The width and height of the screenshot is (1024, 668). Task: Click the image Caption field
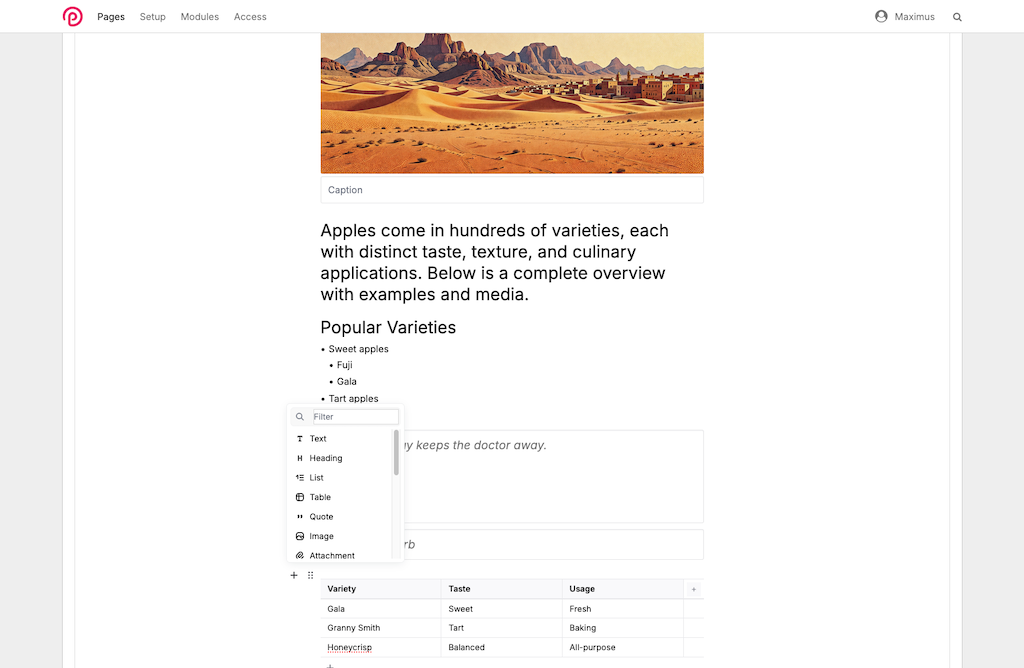tap(512, 190)
